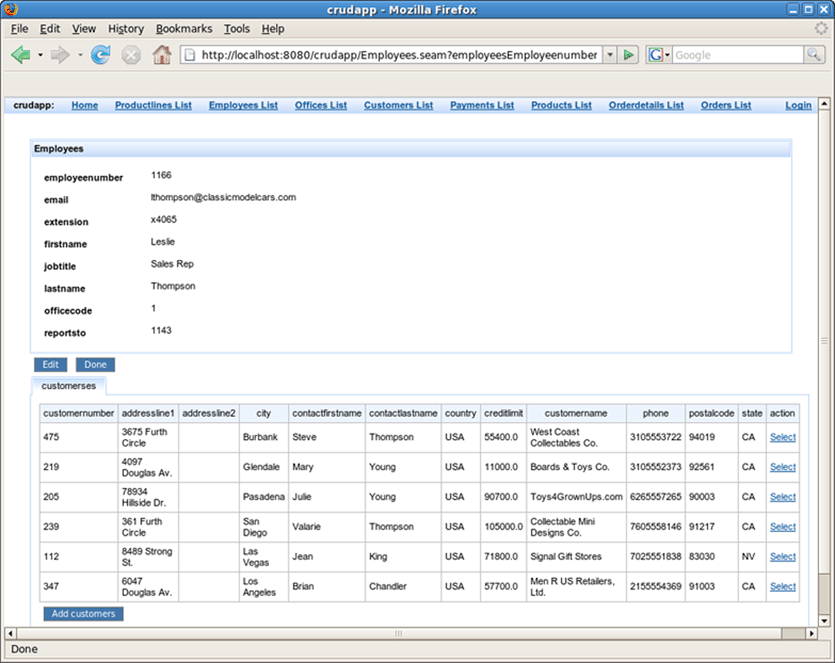
Task: Select customer 475 row link
Action: [782, 437]
